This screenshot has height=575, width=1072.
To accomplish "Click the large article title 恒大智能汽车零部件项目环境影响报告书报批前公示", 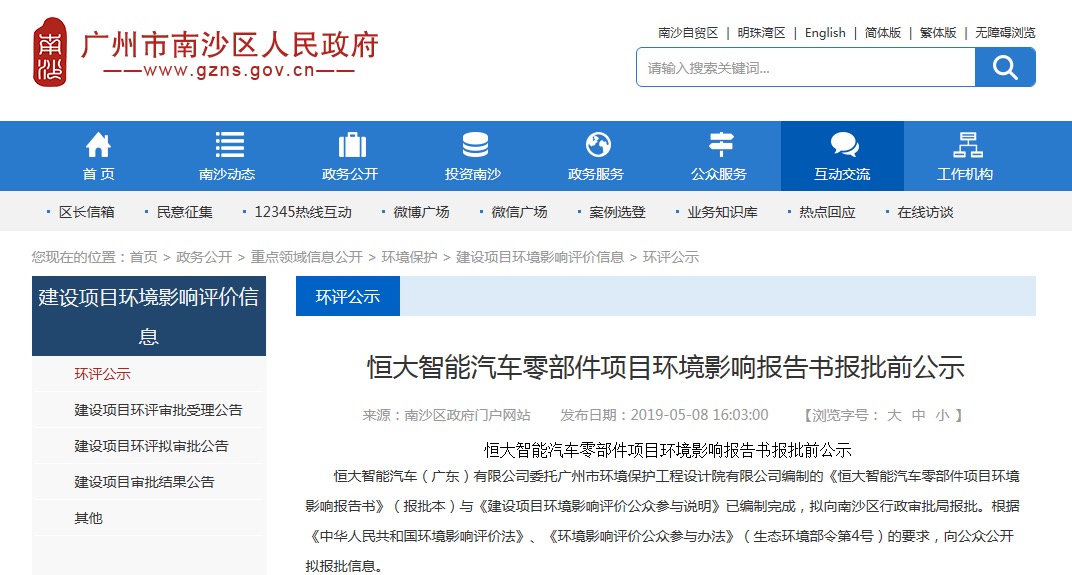I will point(665,367).
